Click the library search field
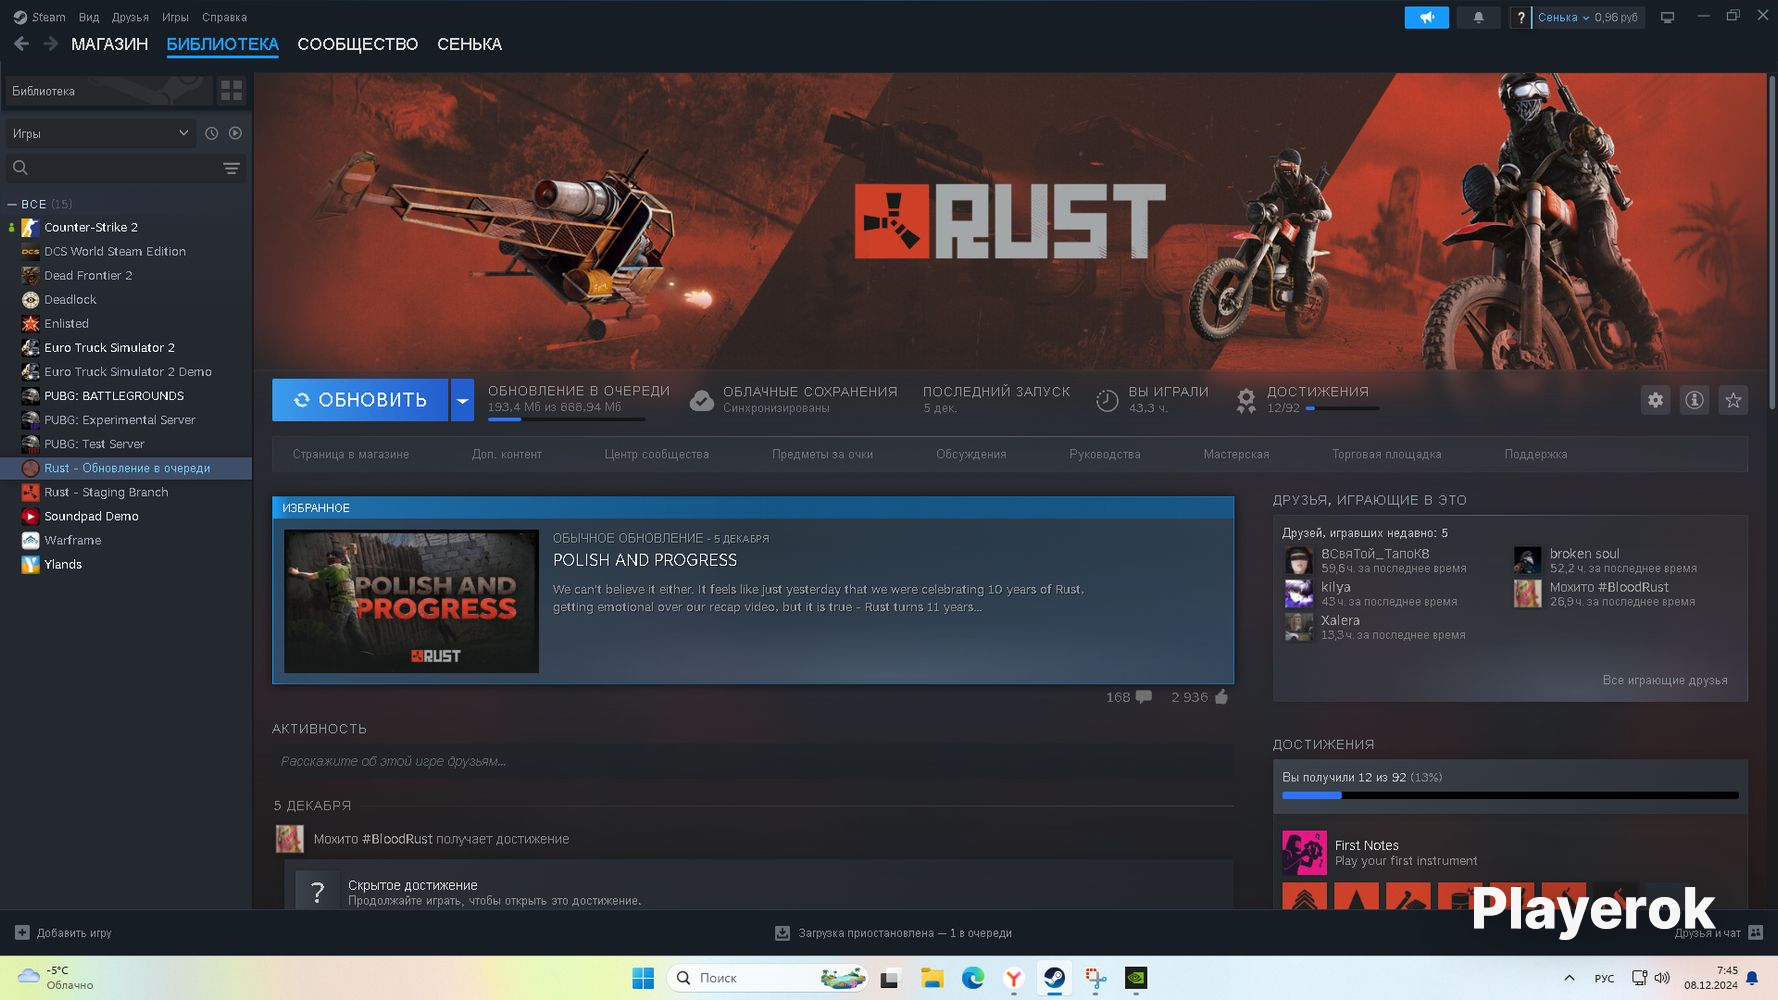The width and height of the screenshot is (1778, 1000). tap(125, 168)
